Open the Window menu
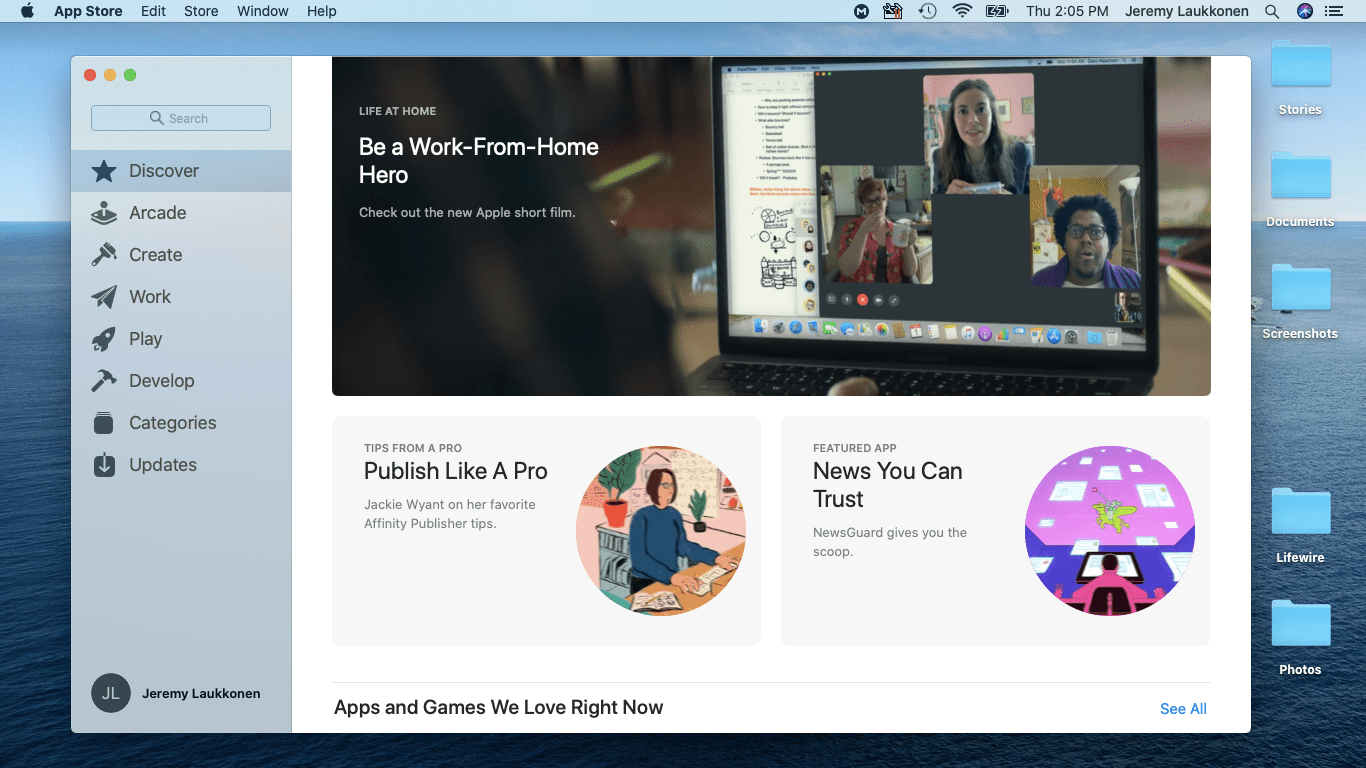This screenshot has width=1366, height=768. click(263, 11)
